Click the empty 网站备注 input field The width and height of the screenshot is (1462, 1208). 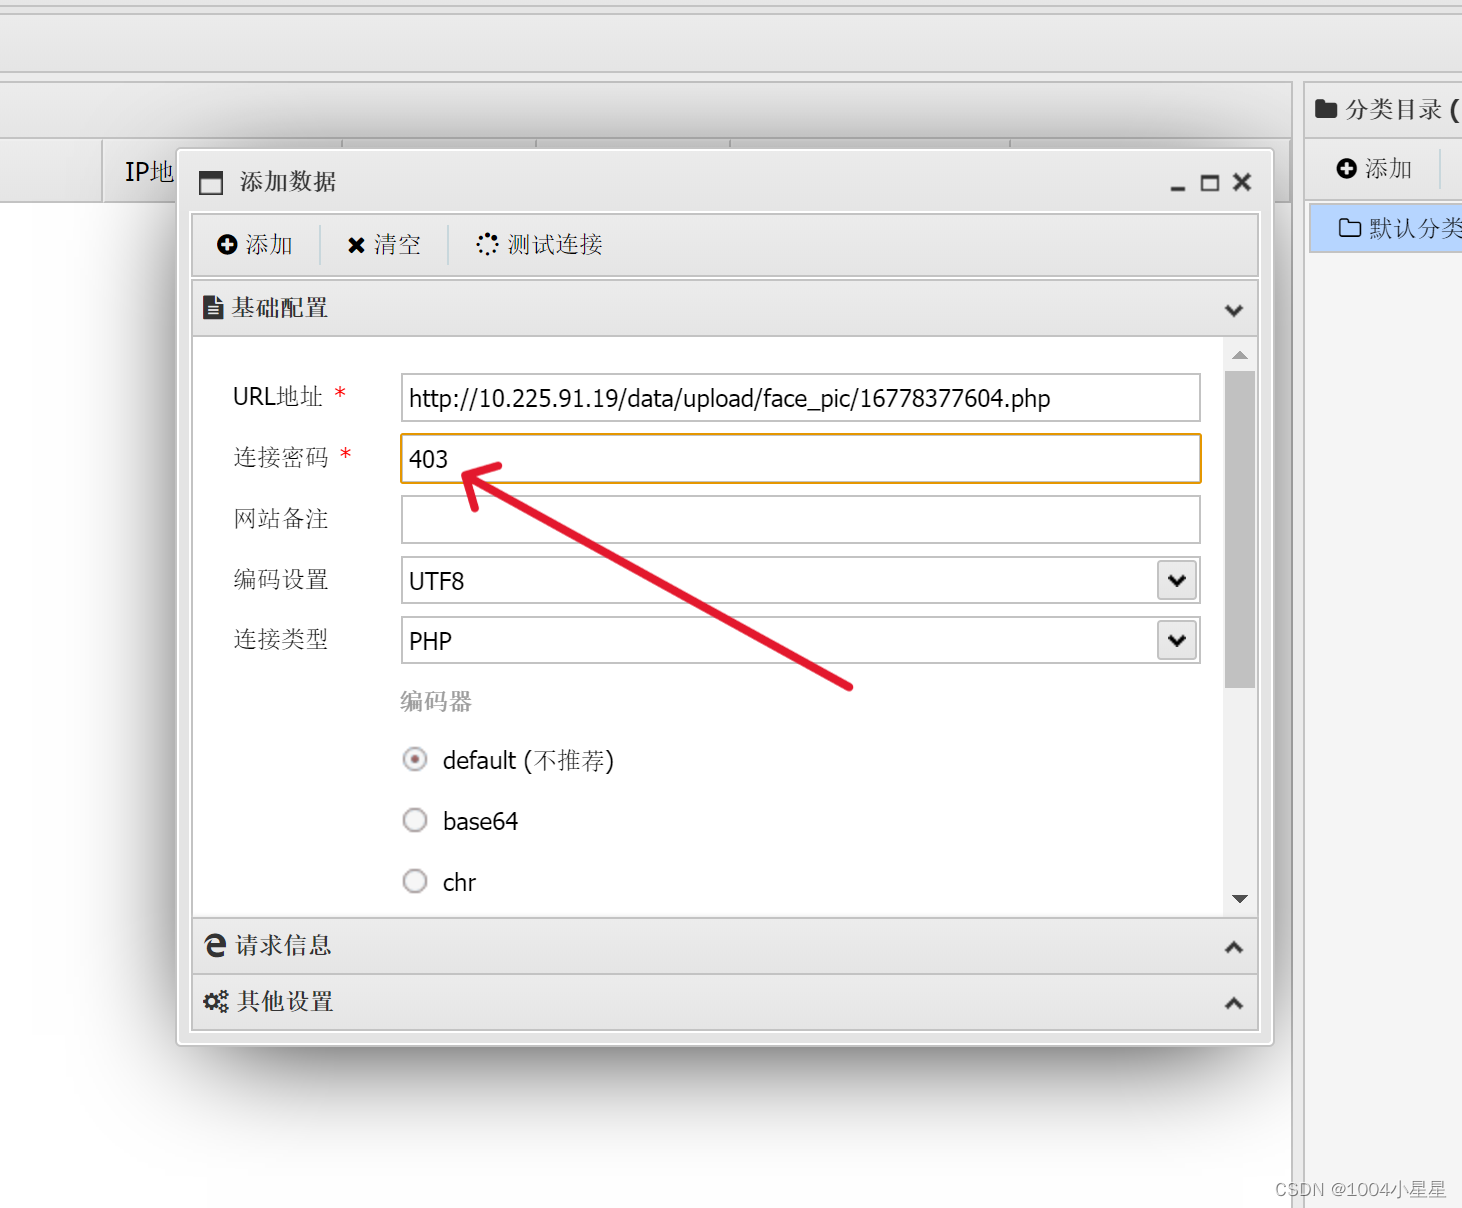coord(800,520)
